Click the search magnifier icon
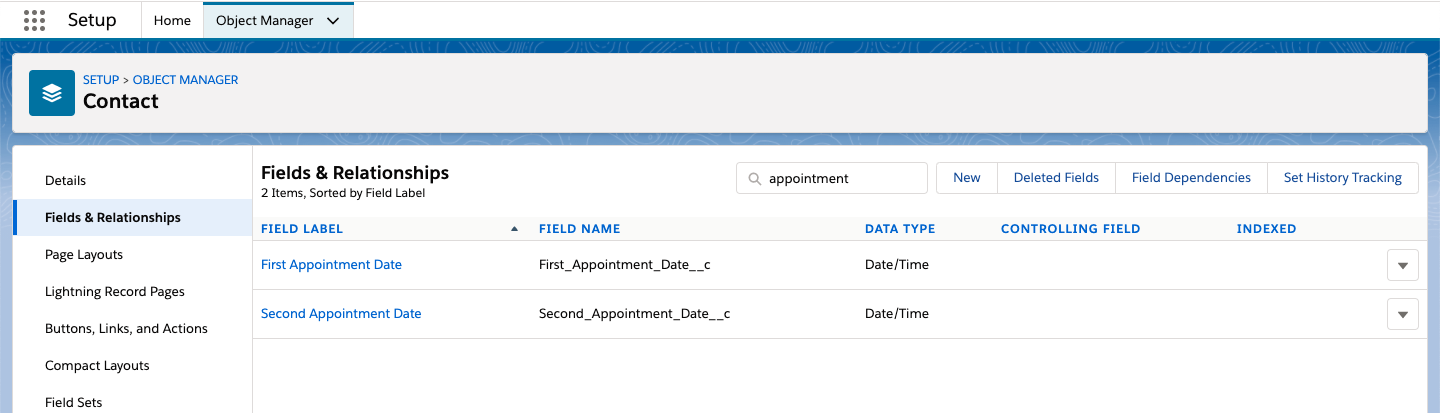 [x=753, y=178]
